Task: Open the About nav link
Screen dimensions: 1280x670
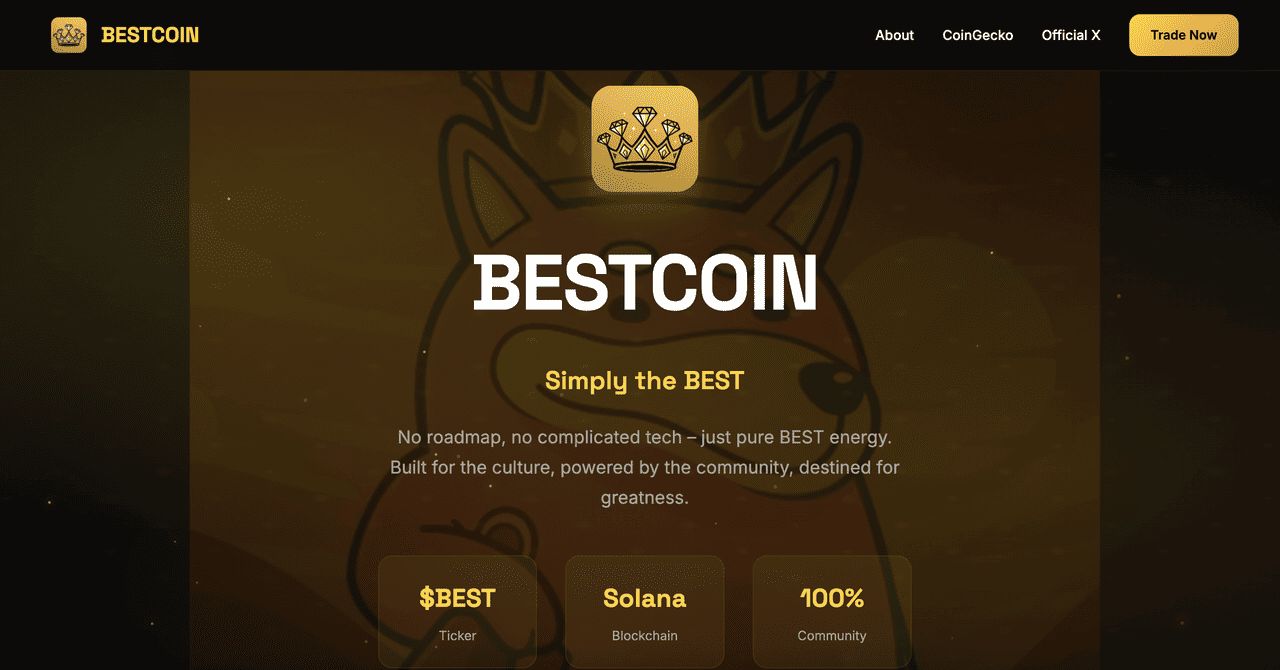Action: coord(894,35)
